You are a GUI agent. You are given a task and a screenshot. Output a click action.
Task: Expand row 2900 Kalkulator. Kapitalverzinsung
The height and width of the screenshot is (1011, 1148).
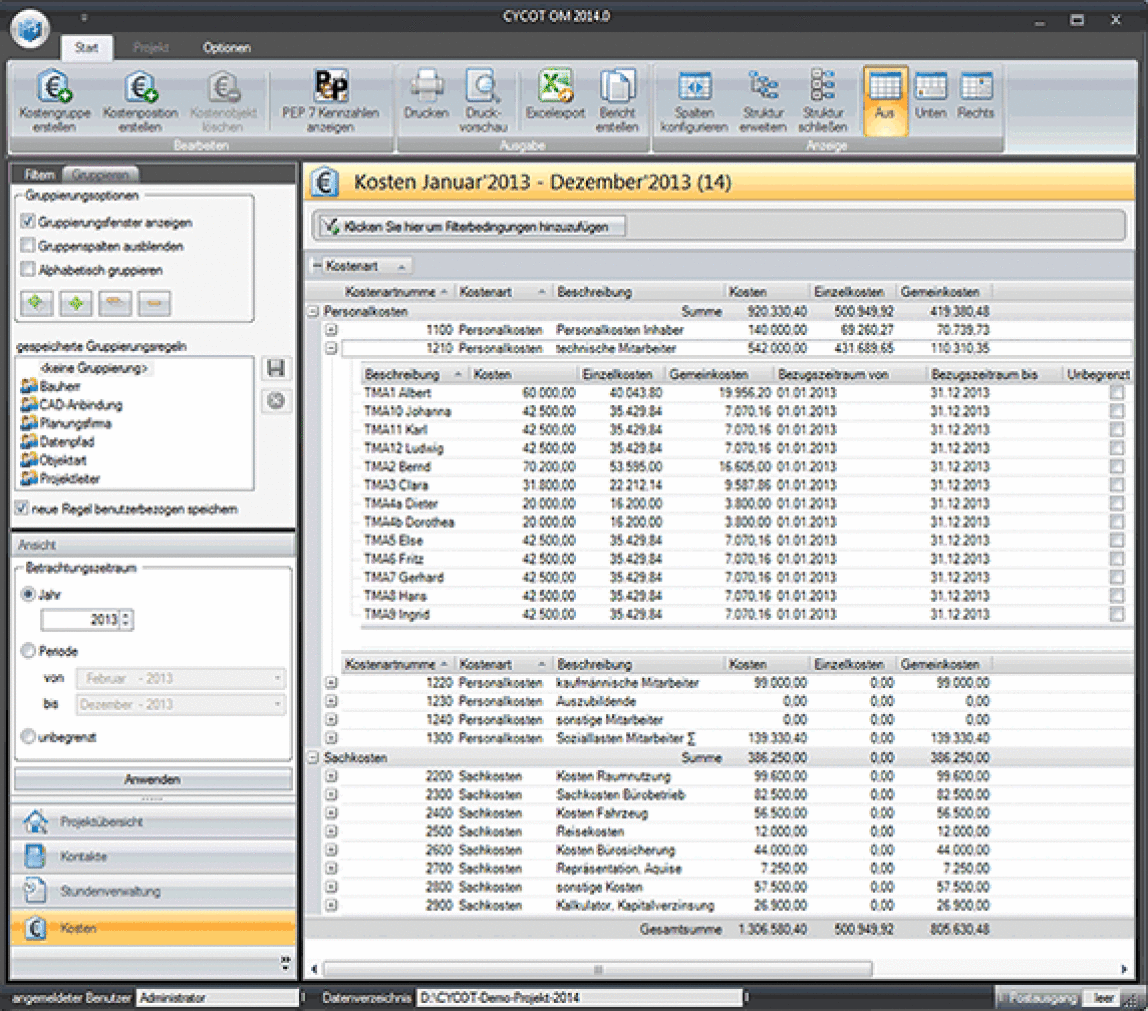[332, 906]
